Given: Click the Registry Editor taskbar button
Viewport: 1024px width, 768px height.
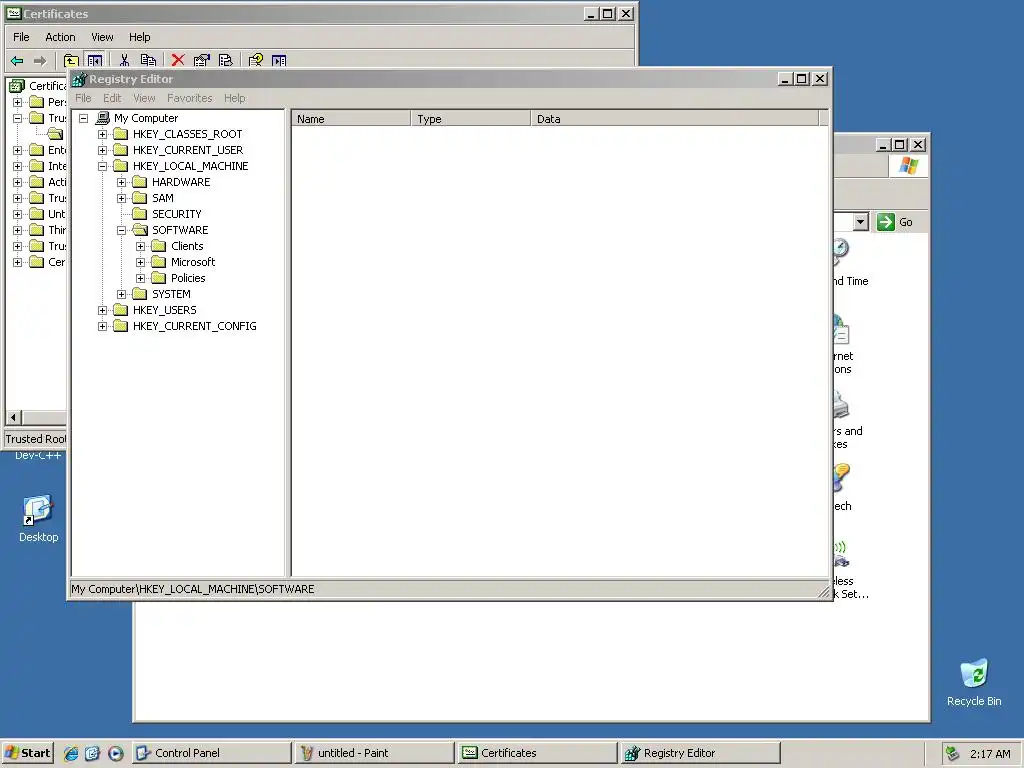Looking at the screenshot, I should [701, 753].
